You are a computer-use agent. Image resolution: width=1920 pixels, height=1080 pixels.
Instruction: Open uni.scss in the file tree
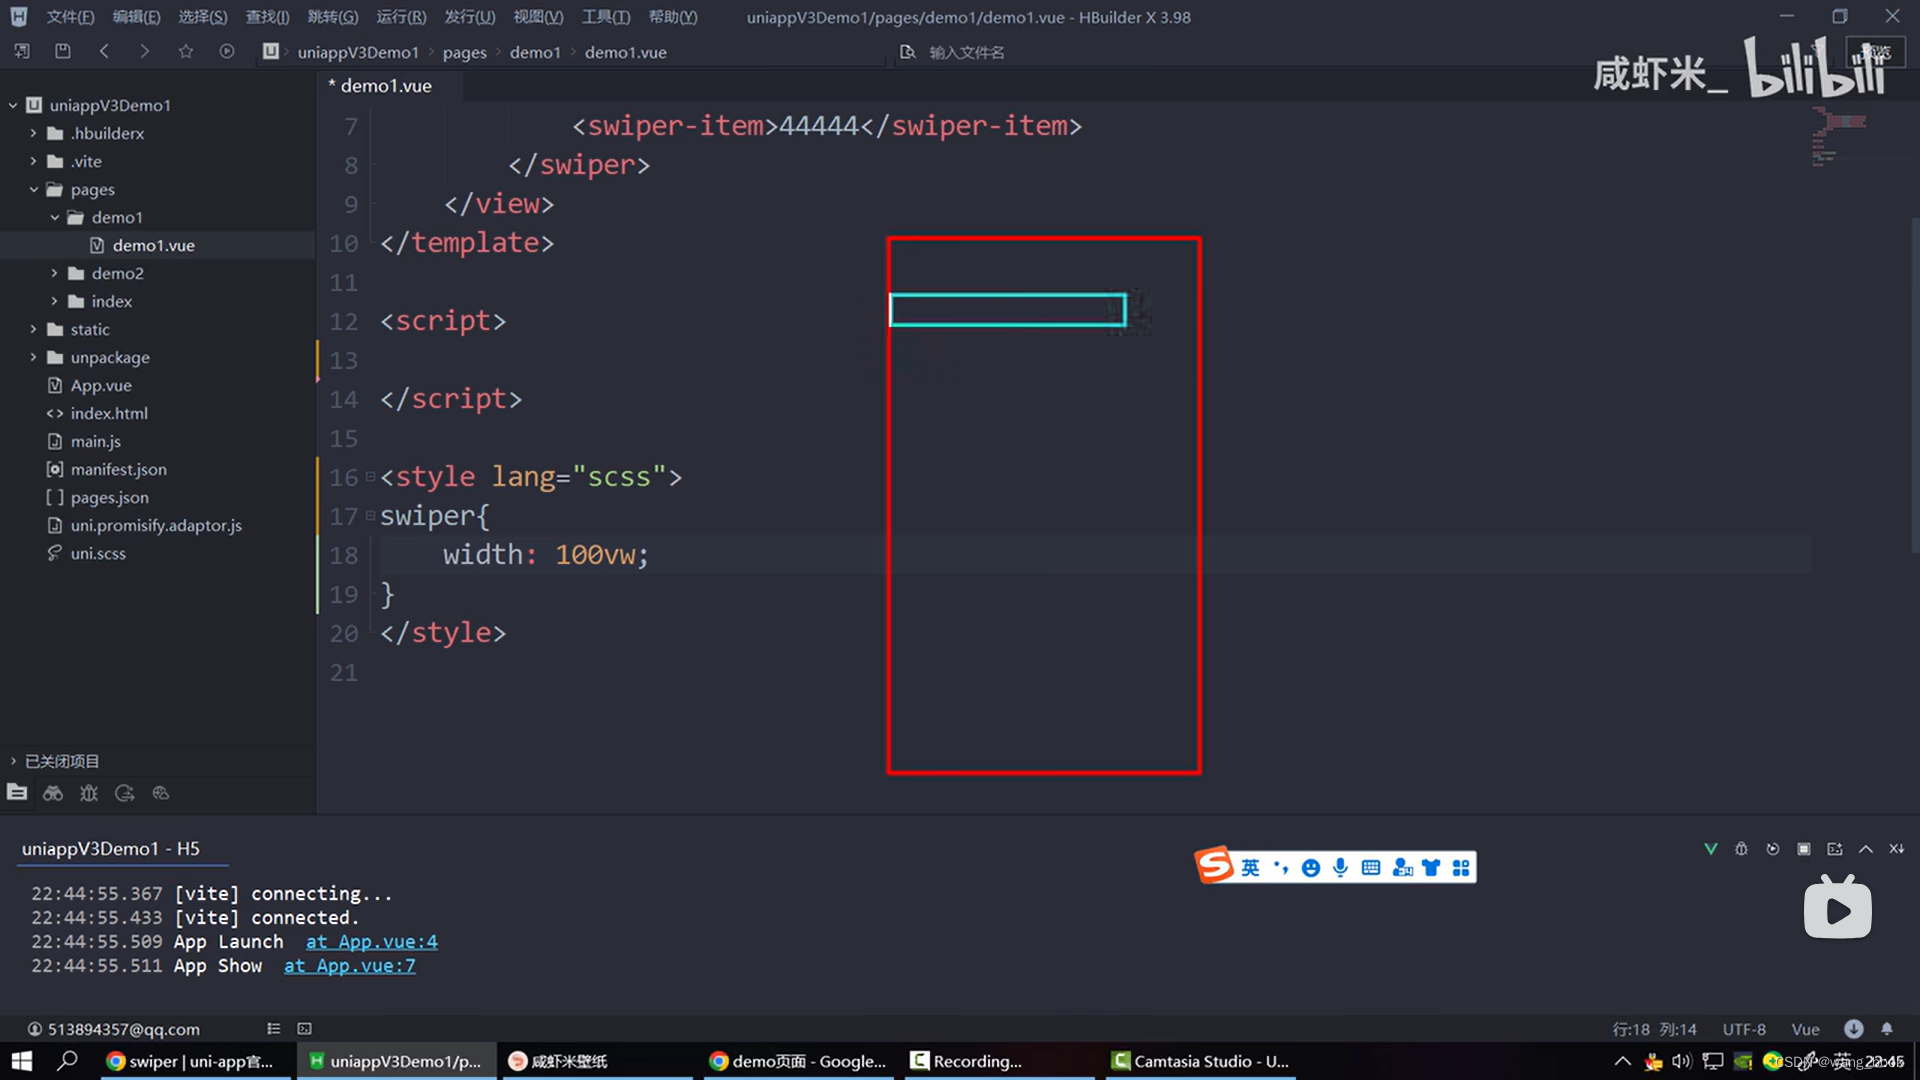(x=97, y=553)
